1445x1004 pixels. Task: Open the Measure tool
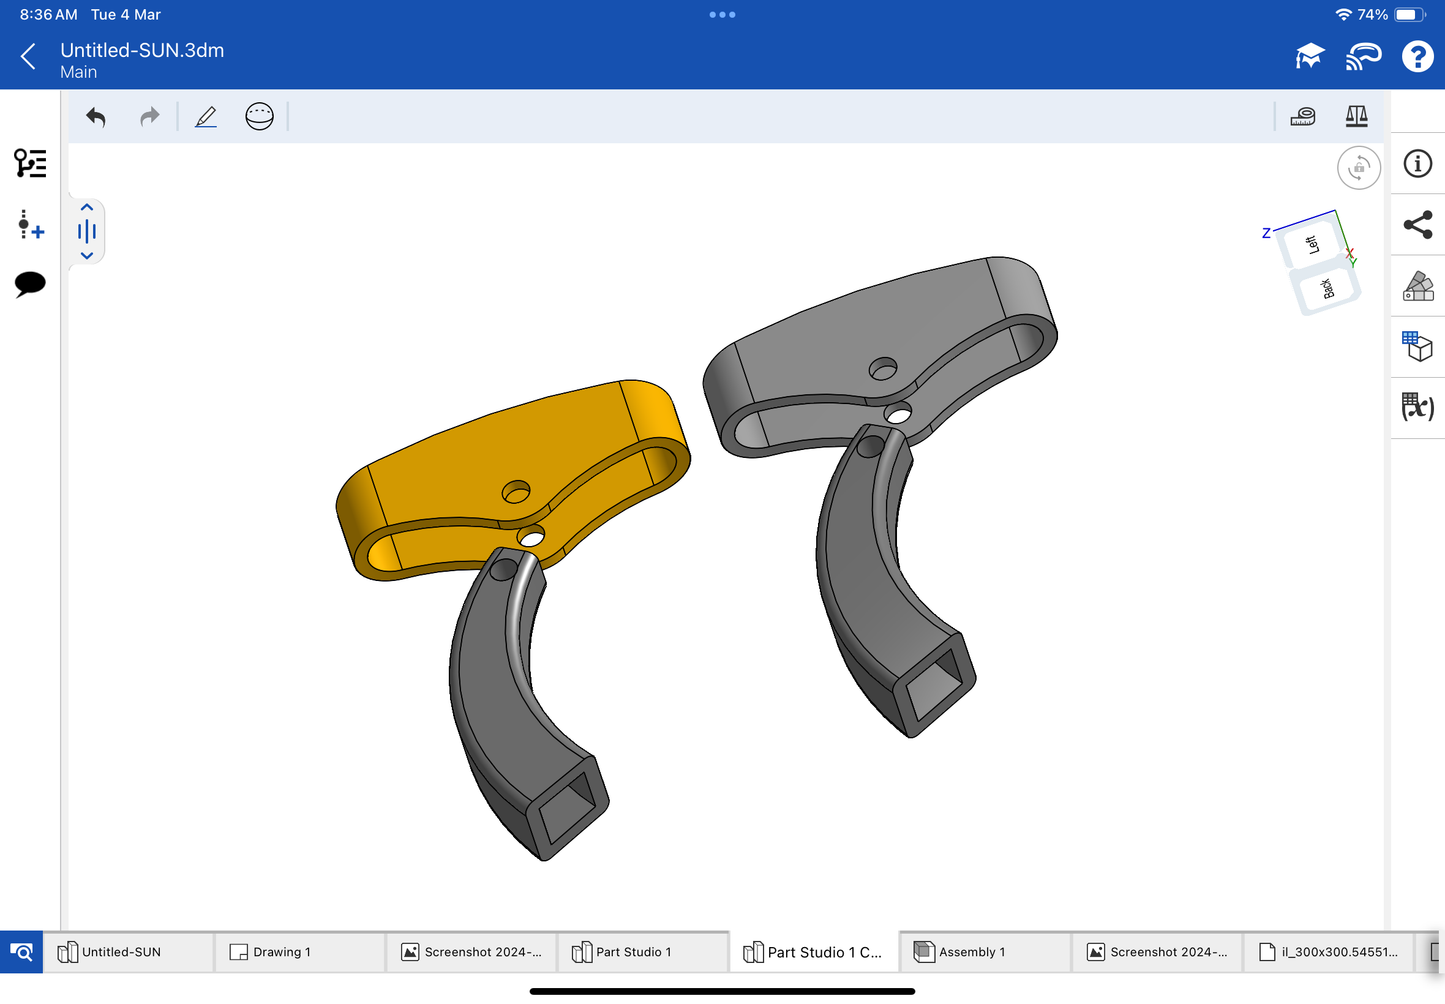(x=1303, y=117)
